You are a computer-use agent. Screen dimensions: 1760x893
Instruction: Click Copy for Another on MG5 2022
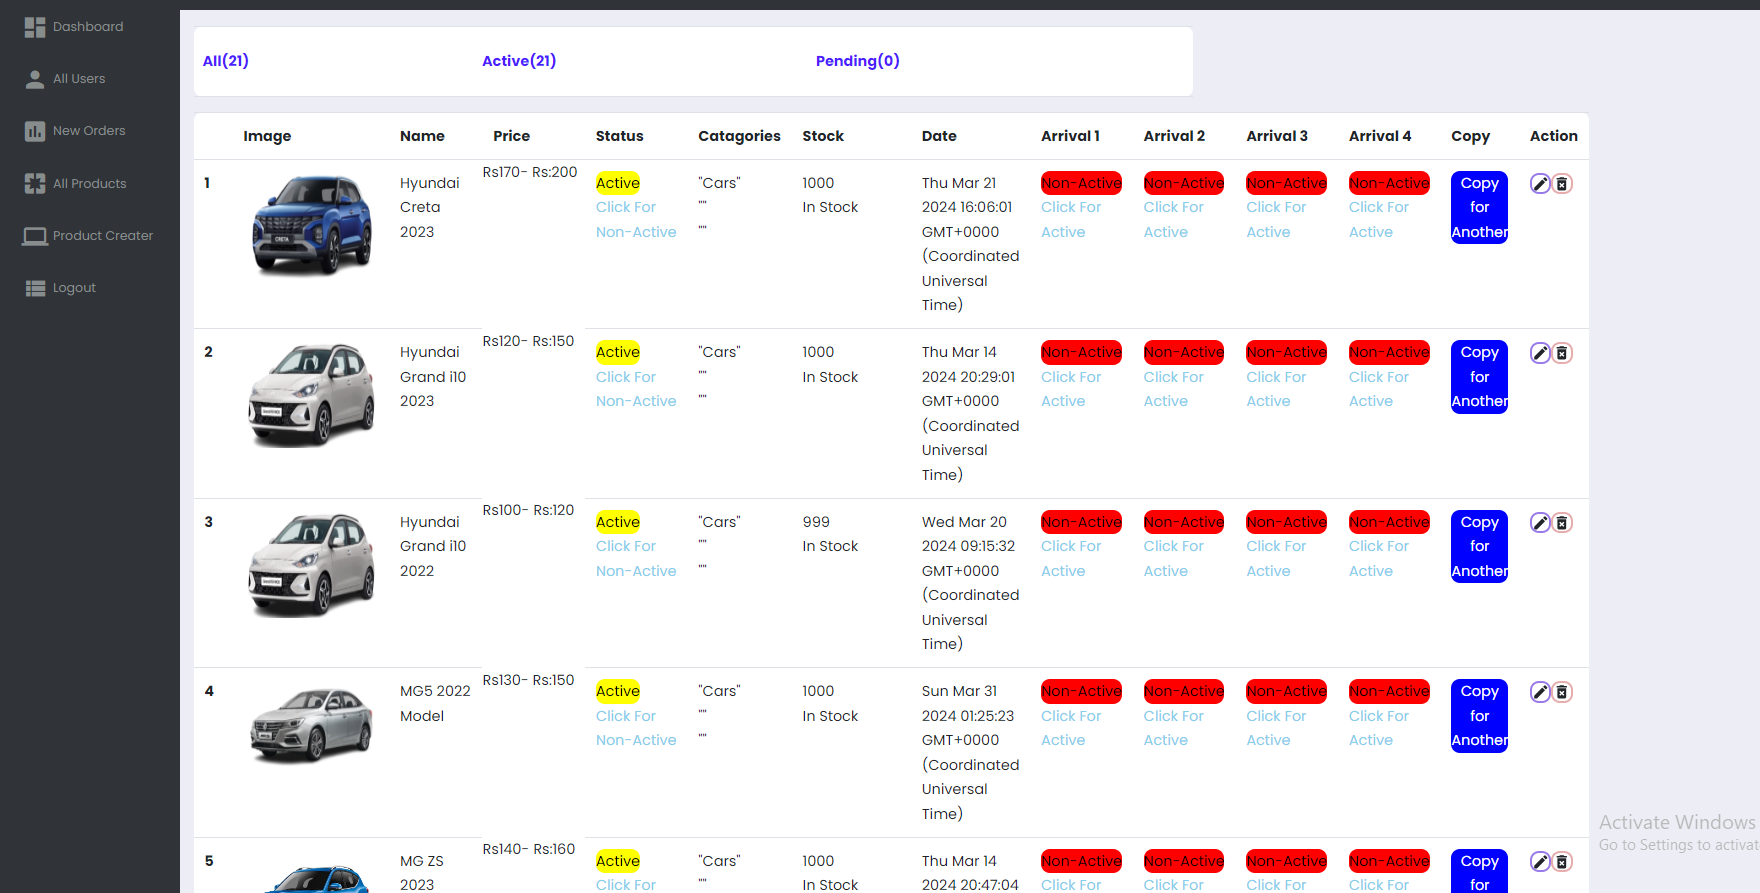(1479, 716)
